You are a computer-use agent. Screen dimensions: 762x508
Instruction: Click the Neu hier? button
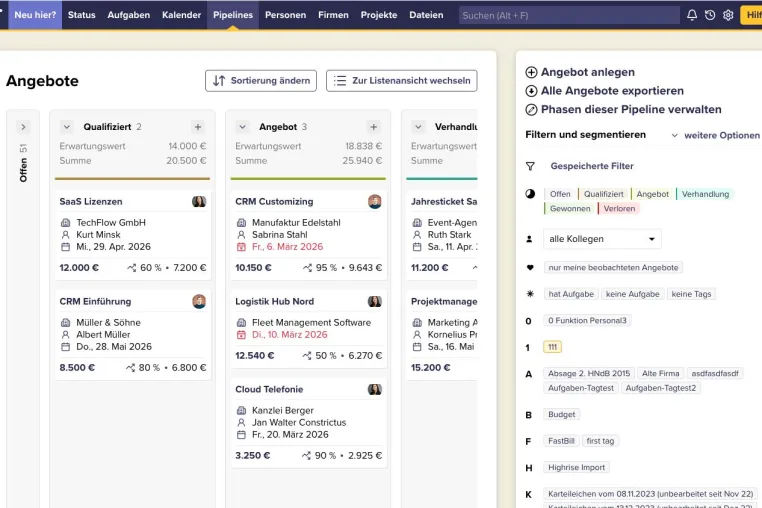(x=35, y=15)
